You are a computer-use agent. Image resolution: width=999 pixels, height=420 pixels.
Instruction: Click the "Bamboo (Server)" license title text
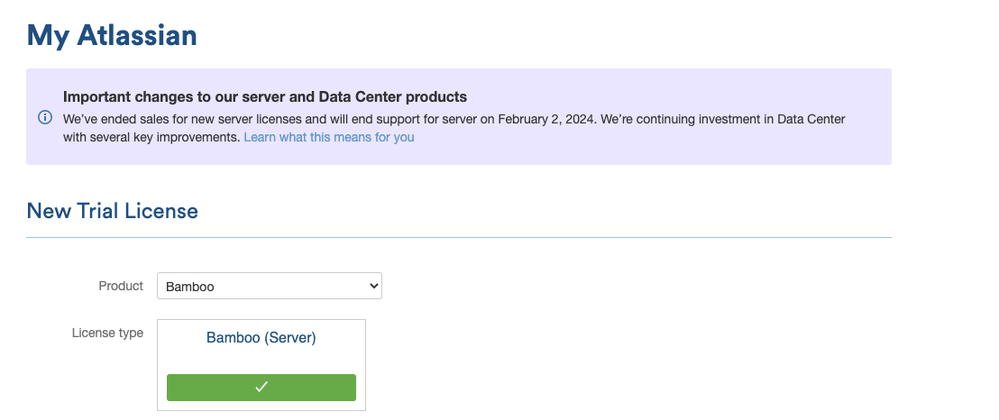click(x=261, y=338)
